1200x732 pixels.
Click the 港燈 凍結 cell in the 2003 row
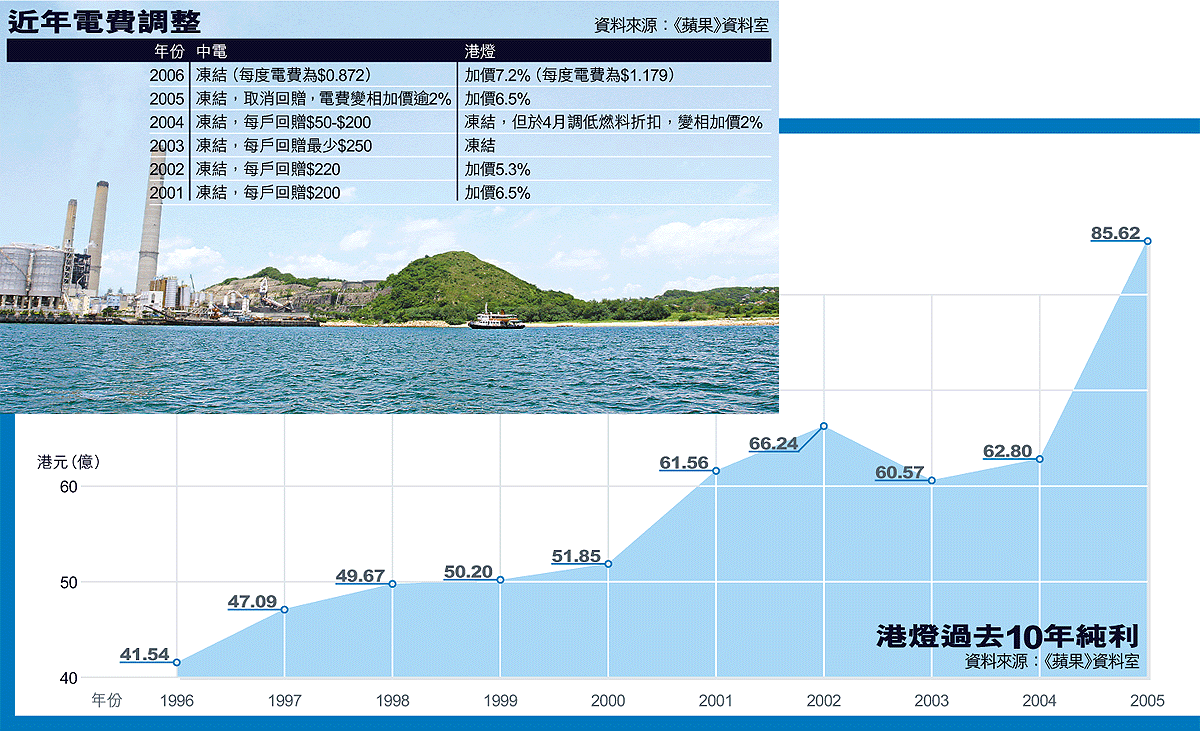click(480, 146)
